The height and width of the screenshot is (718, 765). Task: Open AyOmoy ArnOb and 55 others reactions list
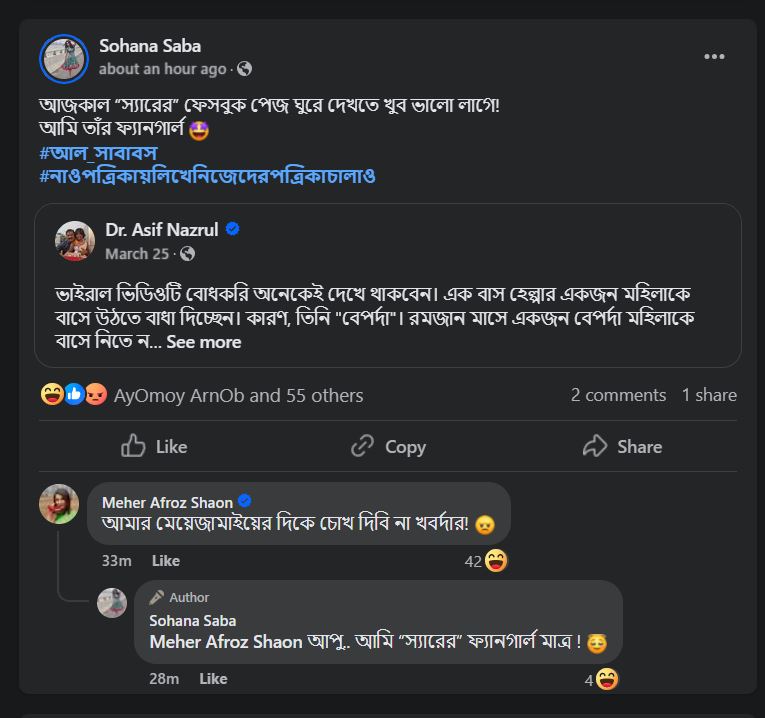click(x=238, y=395)
